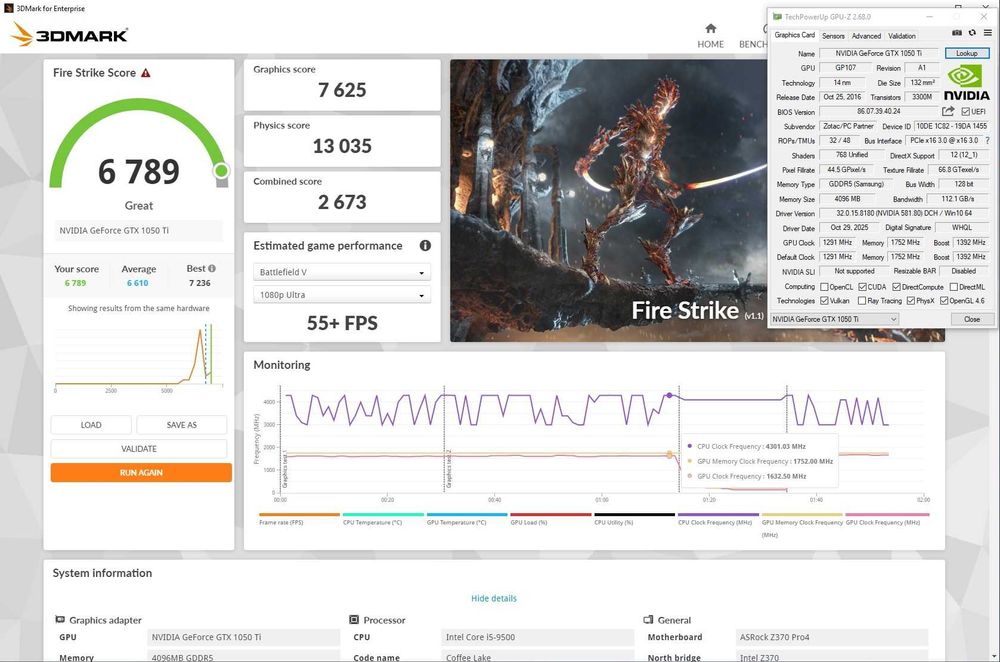Click the BIOS share/export icon in GPU-Z
This screenshot has width=1000, height=662.
point(948,111)
